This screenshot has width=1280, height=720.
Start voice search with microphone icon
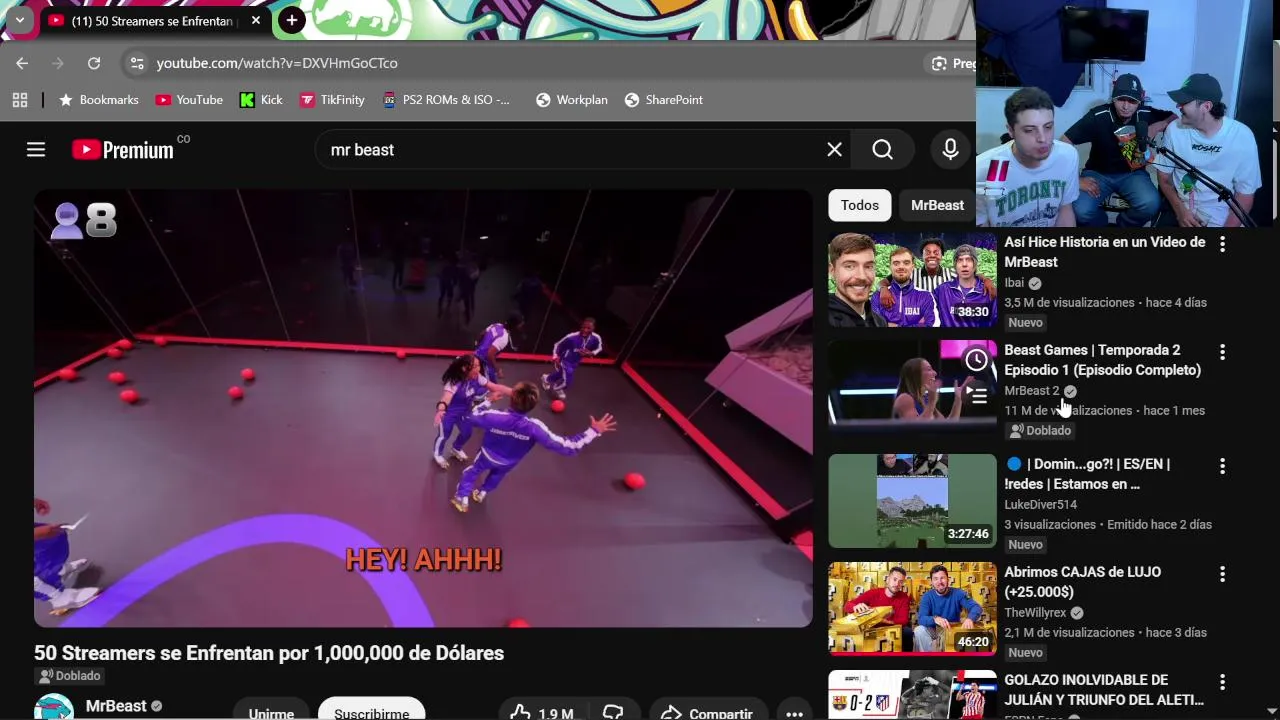[x=950, y=150]
